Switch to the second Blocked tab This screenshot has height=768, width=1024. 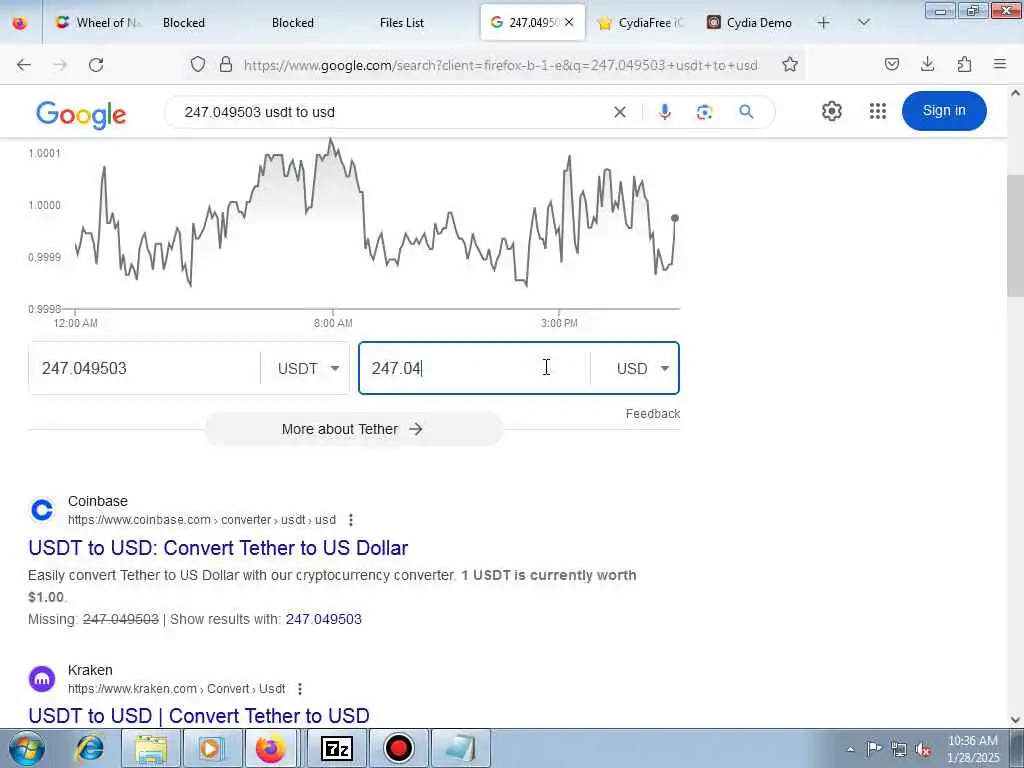[293, 22]
